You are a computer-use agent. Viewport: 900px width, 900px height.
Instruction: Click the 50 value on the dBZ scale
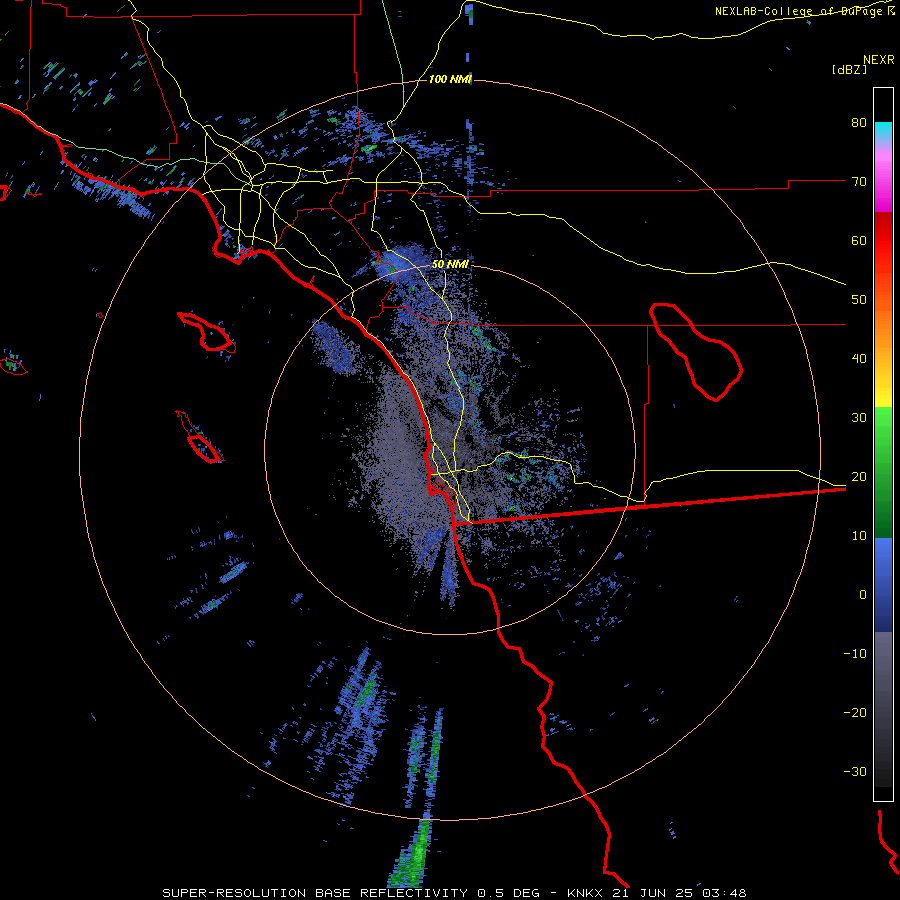(x=859, y=300)
